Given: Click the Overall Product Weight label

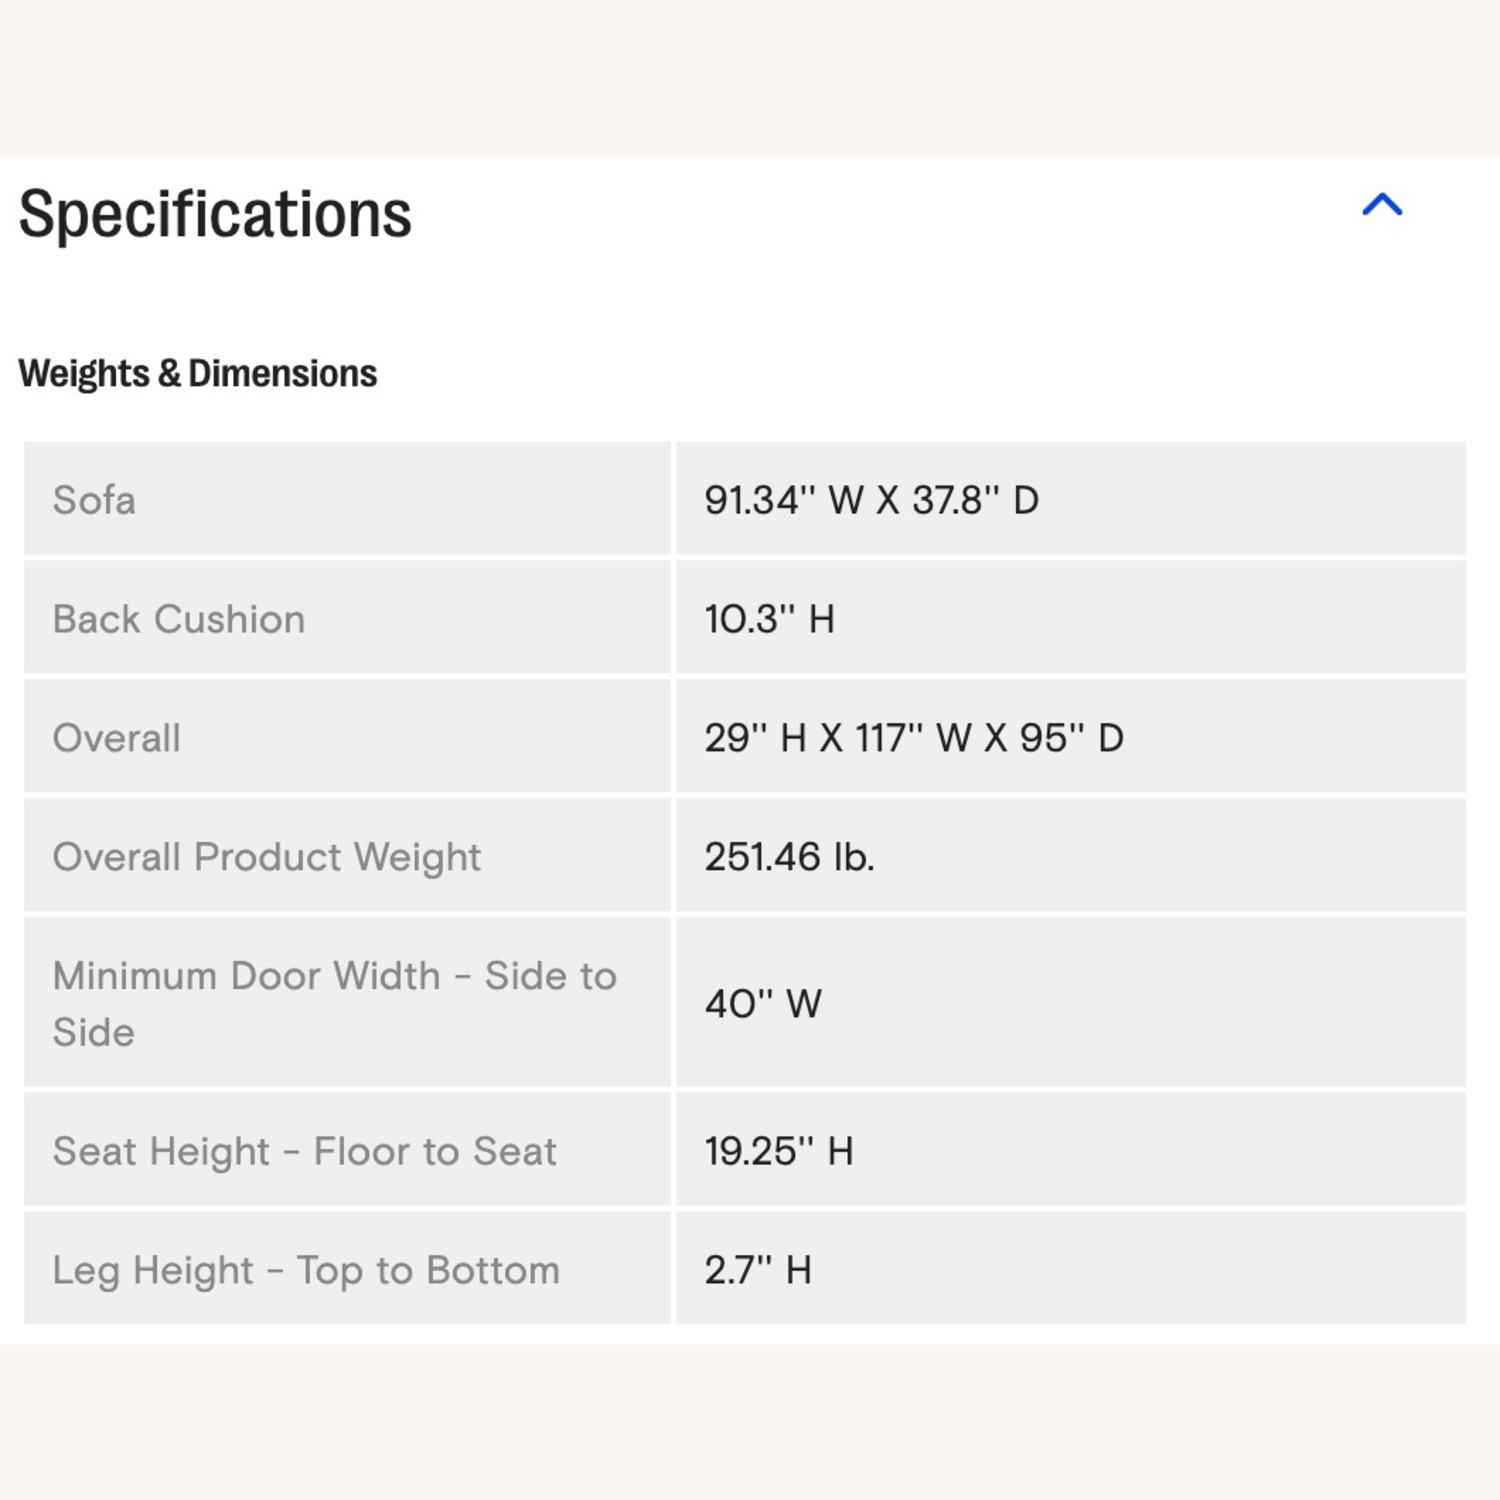Looking at the screenshot, I should (267, 857).
